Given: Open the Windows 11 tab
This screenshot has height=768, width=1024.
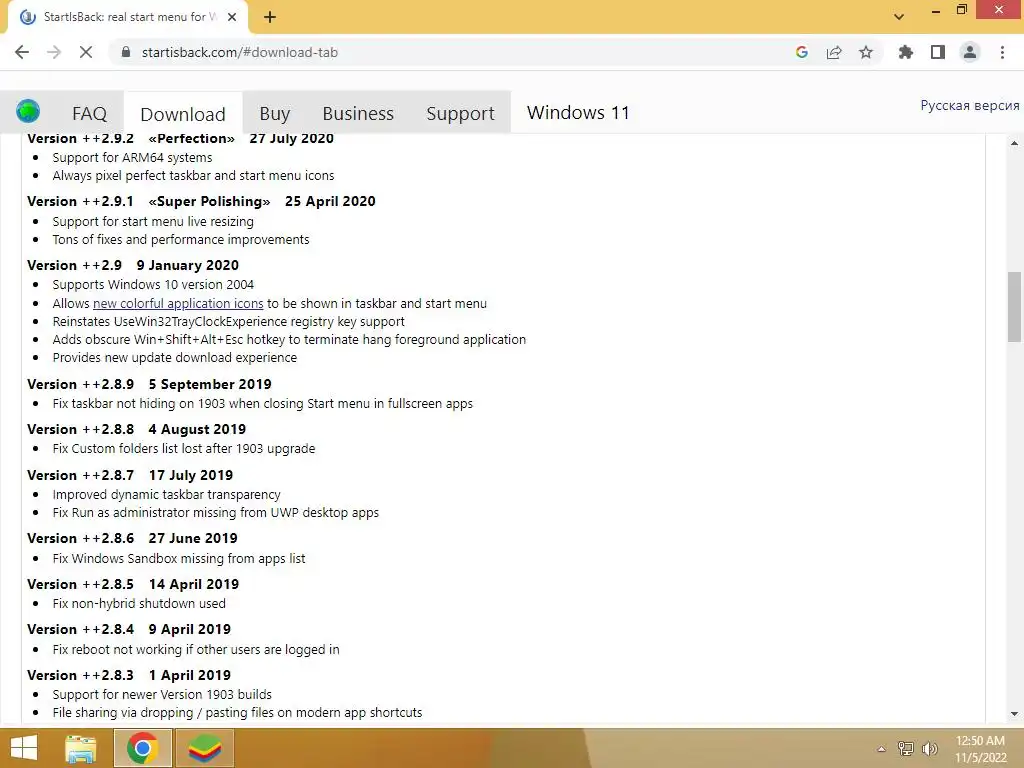Looking at the screenshot, I should point(578,112).
